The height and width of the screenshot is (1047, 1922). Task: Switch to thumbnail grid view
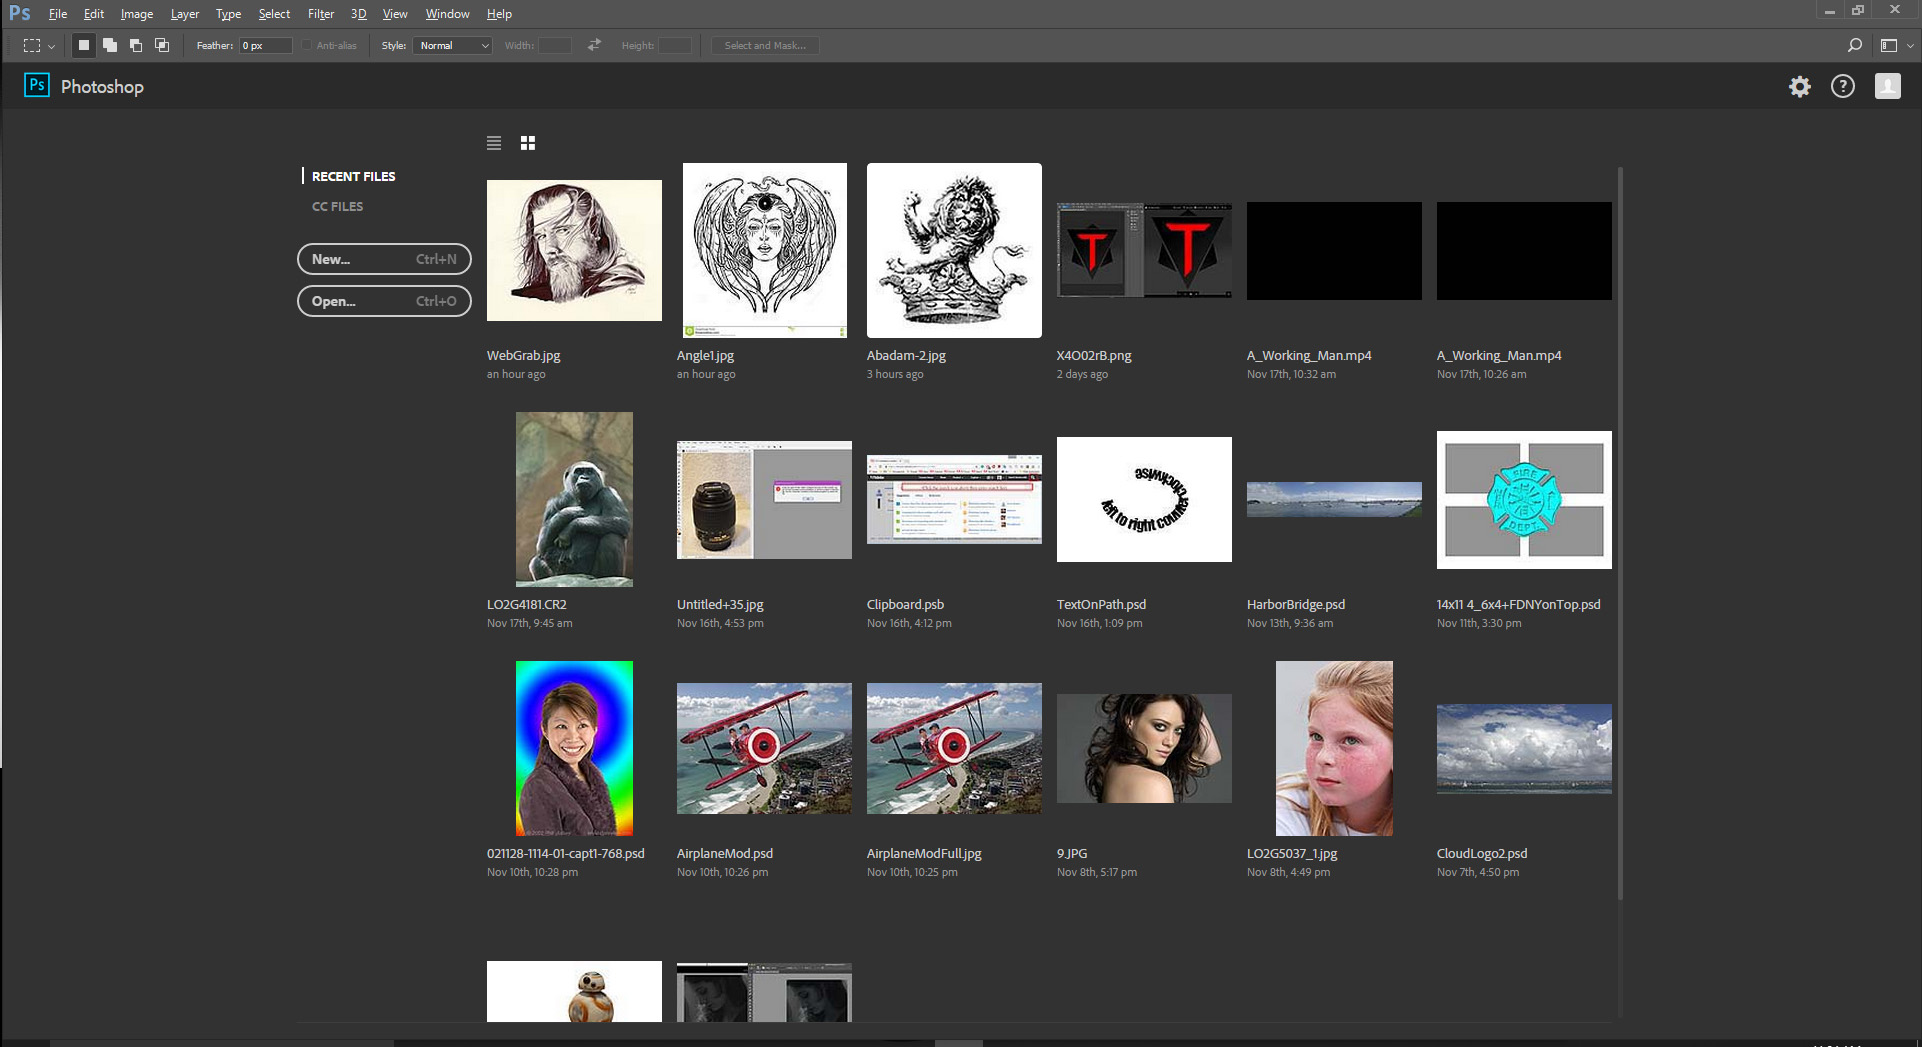pyautogui.click(x=528, y=143)
